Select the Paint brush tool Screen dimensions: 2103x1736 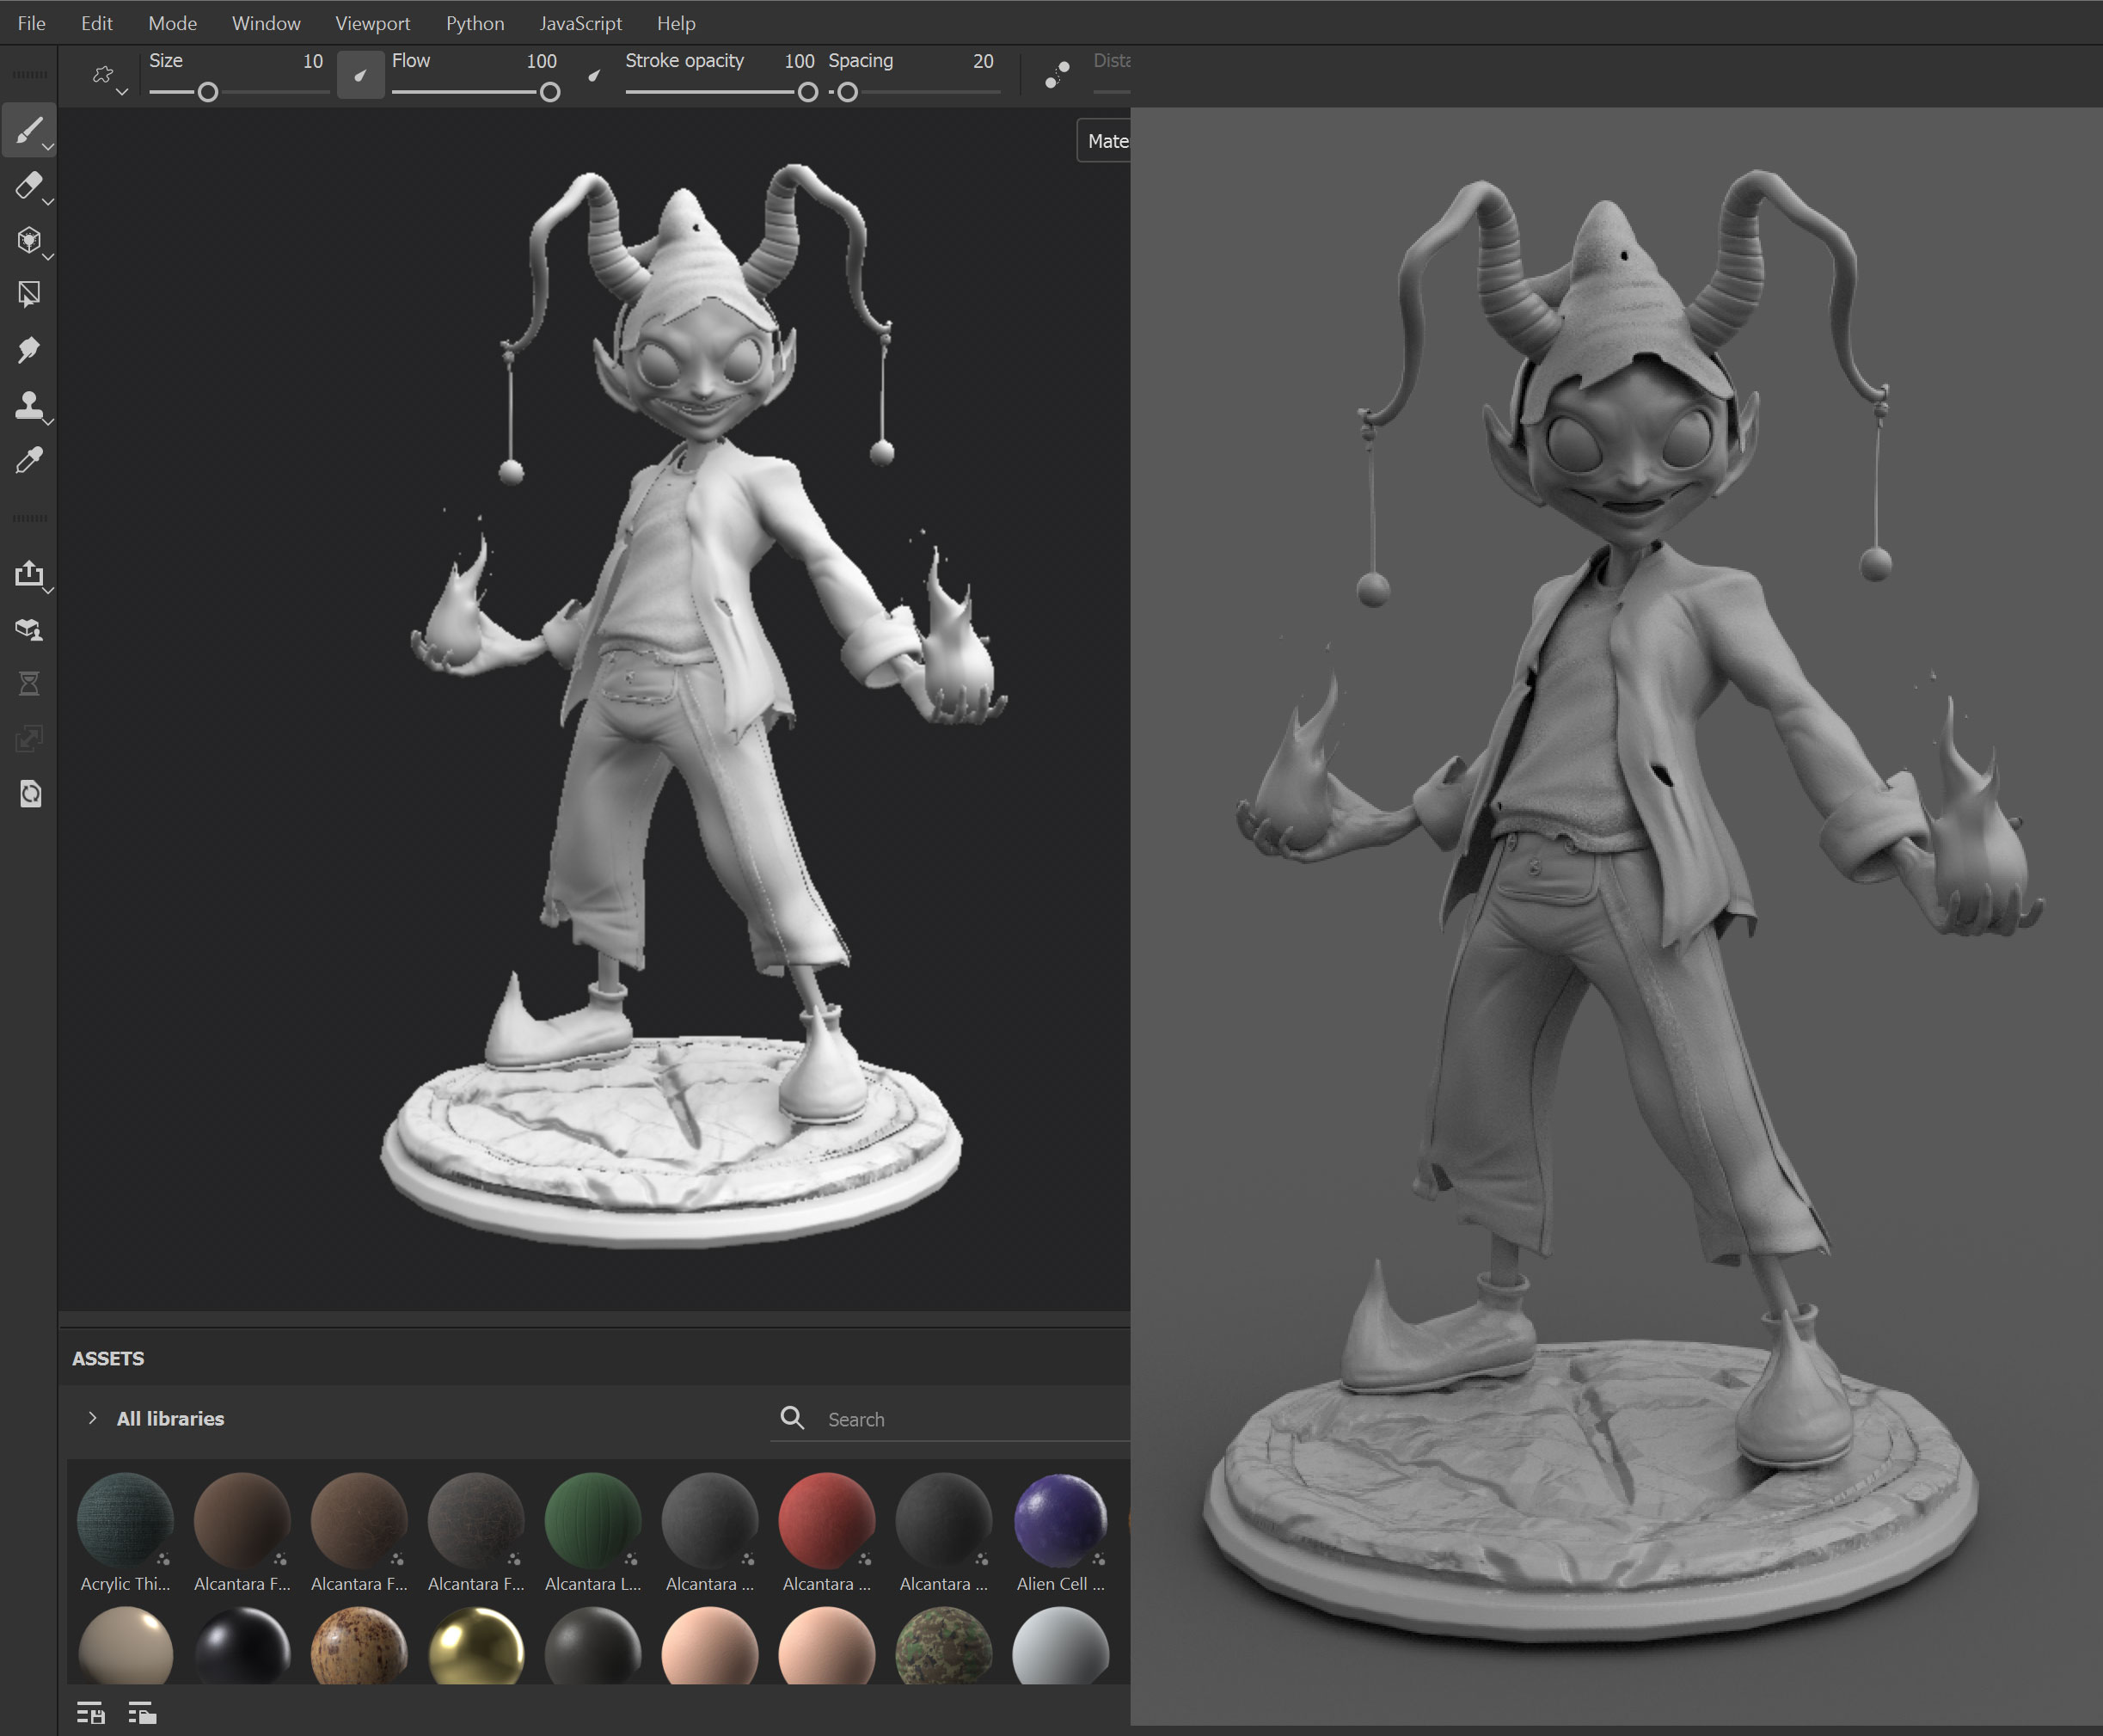(x=28, y=130)
